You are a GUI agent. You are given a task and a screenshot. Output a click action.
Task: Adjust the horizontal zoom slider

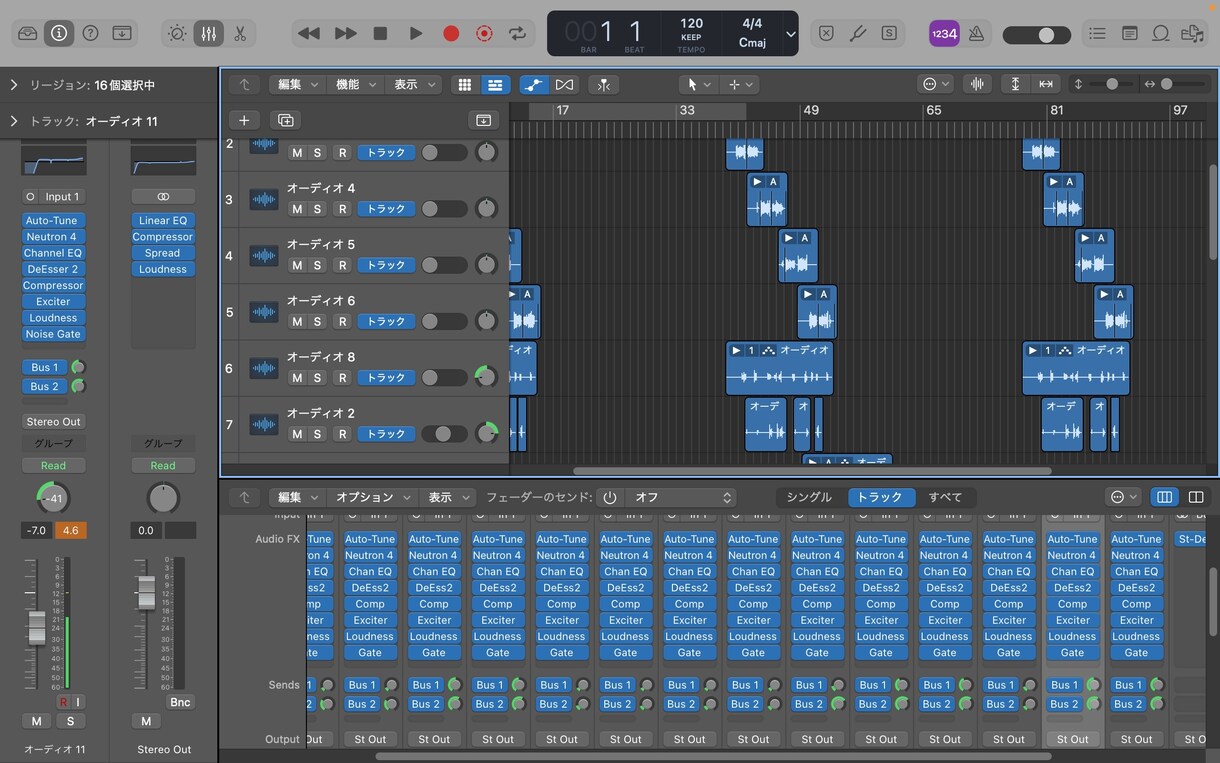(x=1180, y=85)
